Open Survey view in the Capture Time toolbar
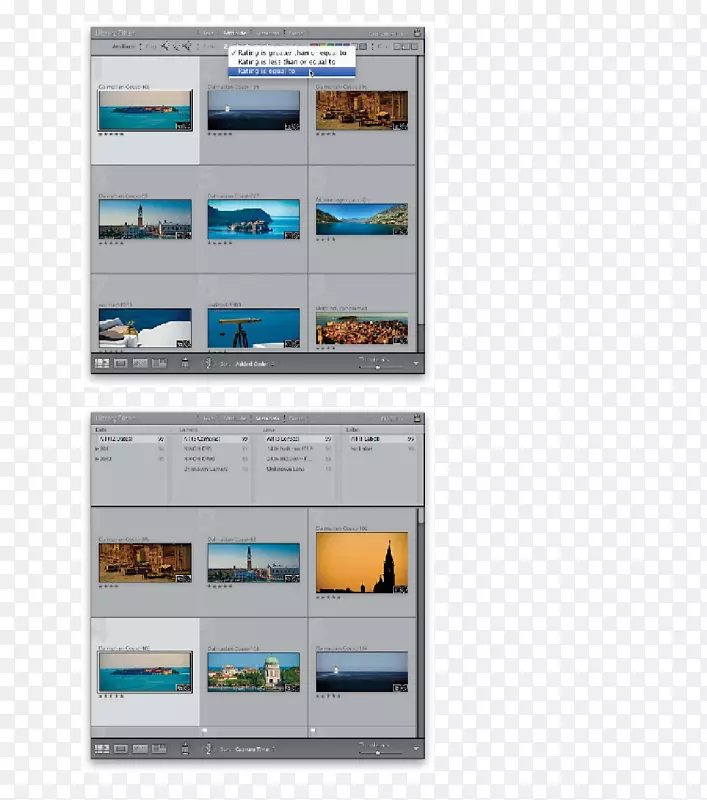Screen dimensions: 707x800 click(x=159, y=748)
